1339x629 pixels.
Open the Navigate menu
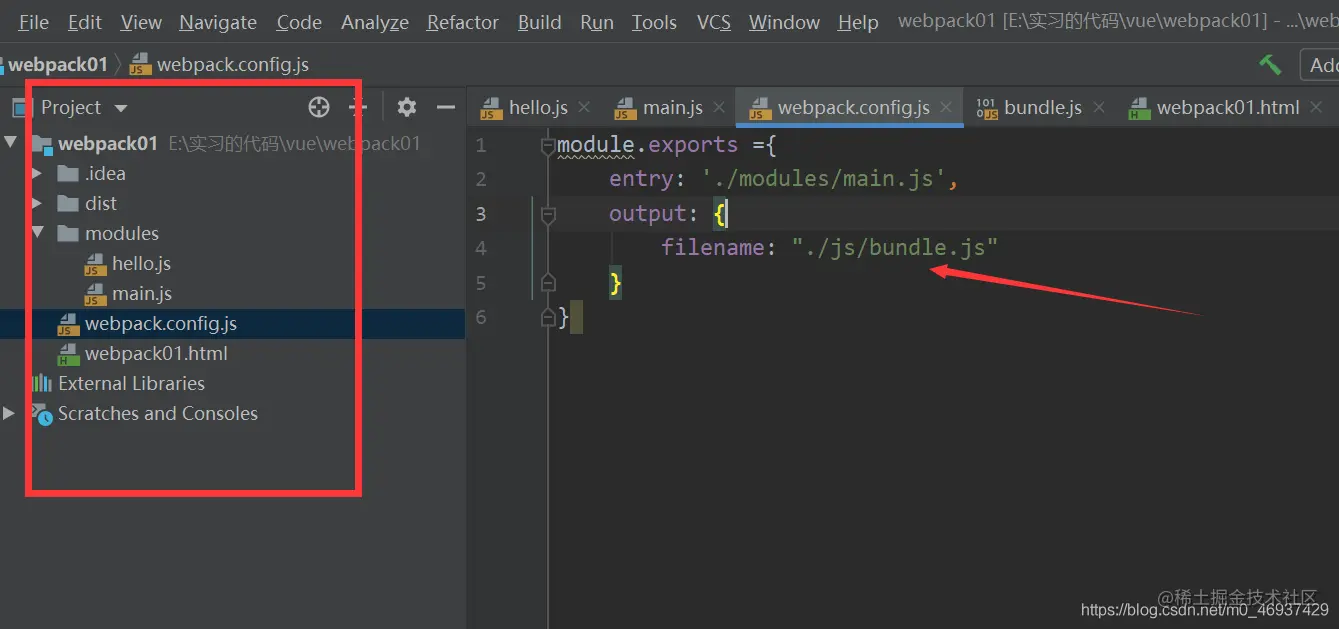click(x=218, y=22)
